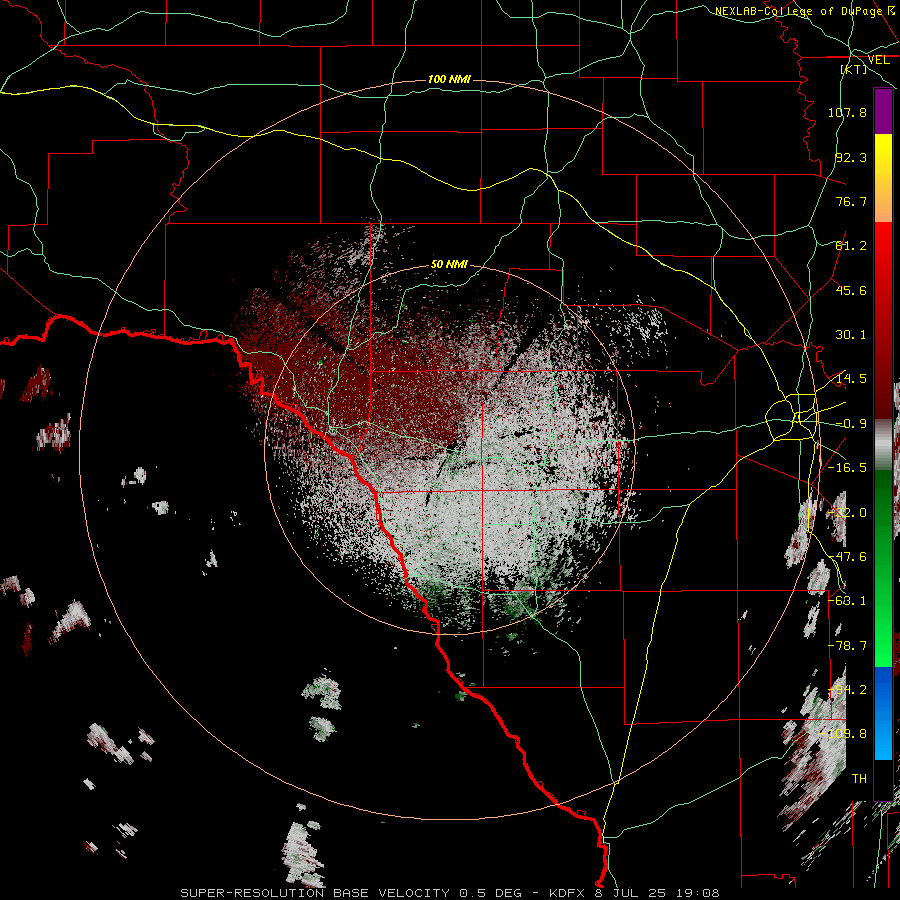Pick the red segment of velocity color bar

pos(883,320)
